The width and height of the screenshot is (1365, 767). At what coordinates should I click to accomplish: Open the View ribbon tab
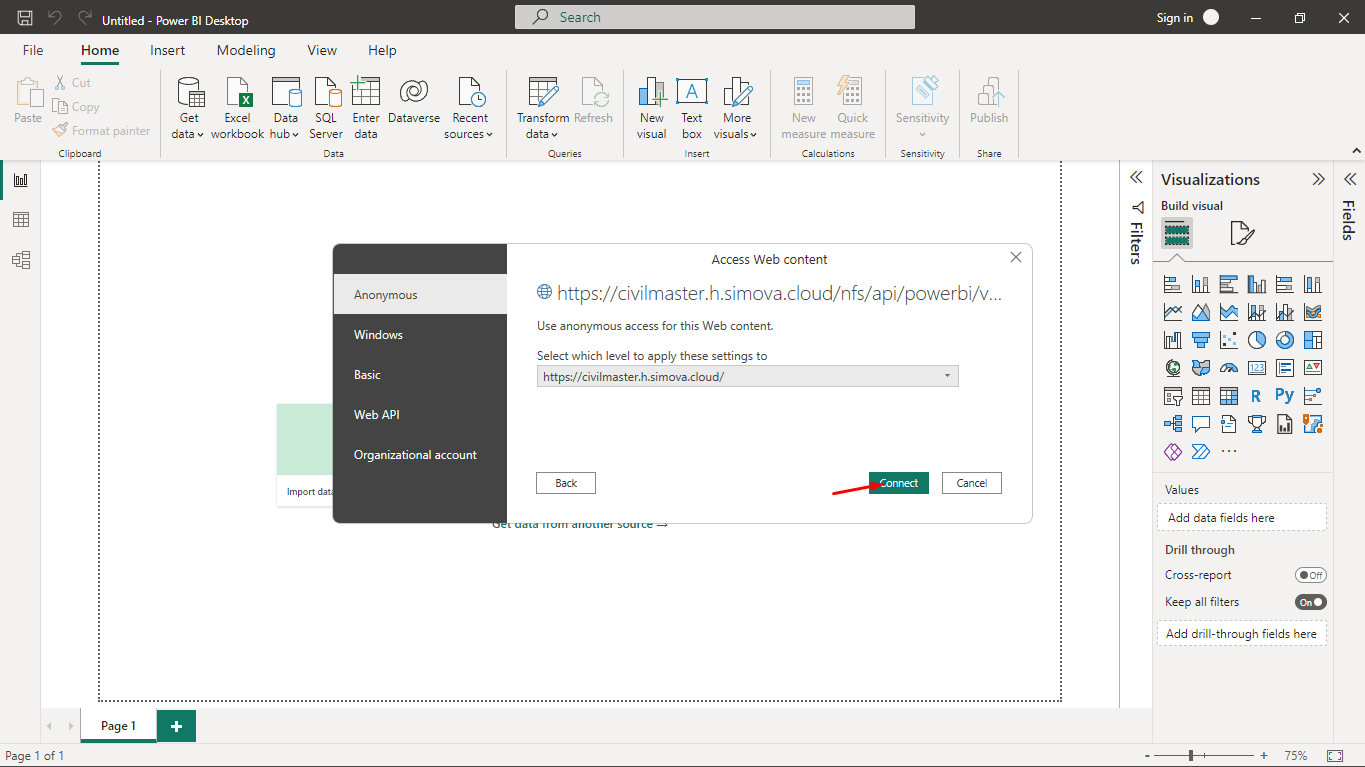tap(322, 50)
